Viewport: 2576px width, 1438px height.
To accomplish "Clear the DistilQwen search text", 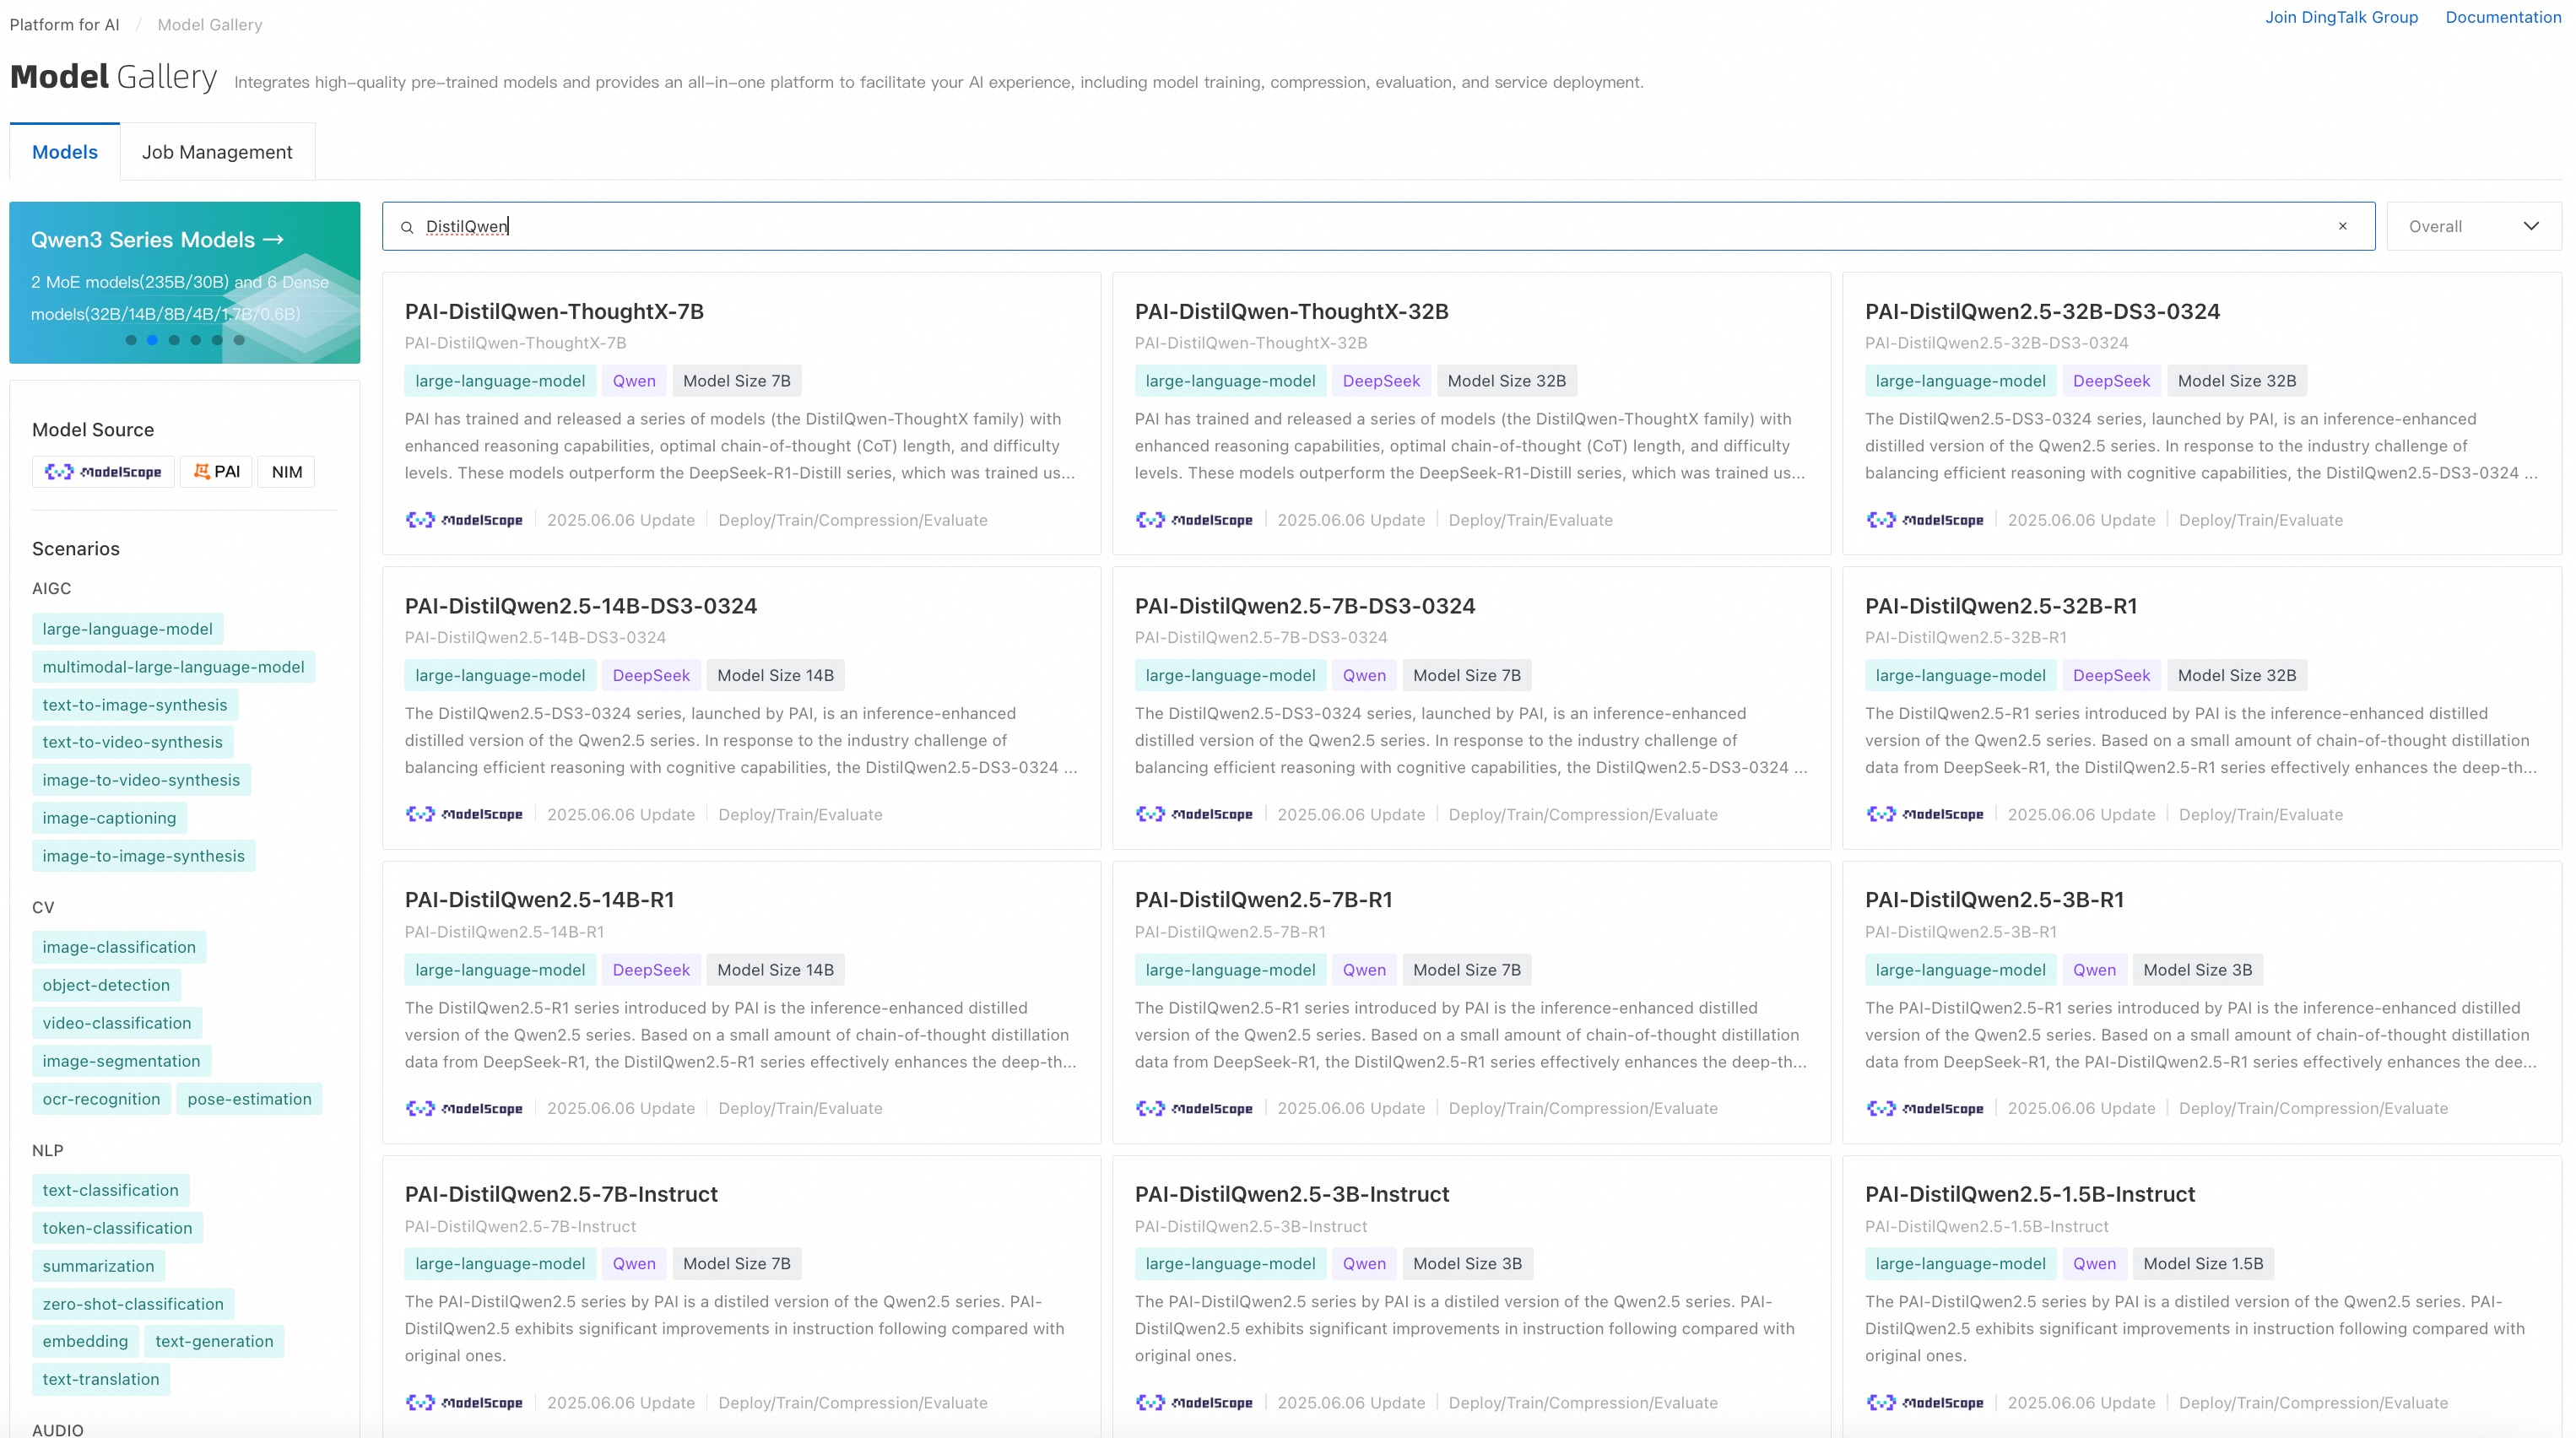I will [x=2342, y=226].
